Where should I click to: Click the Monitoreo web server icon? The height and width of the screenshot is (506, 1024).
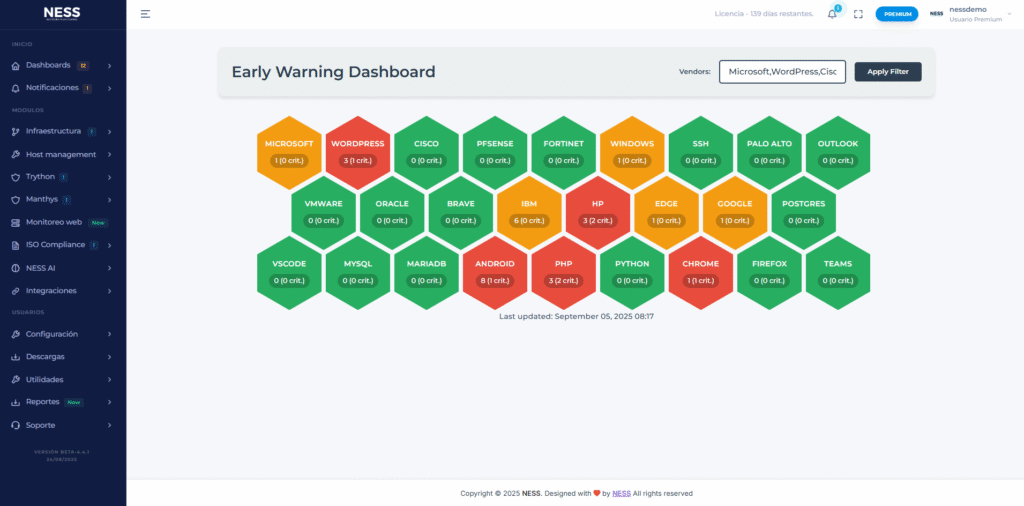(x=16, y=222)
